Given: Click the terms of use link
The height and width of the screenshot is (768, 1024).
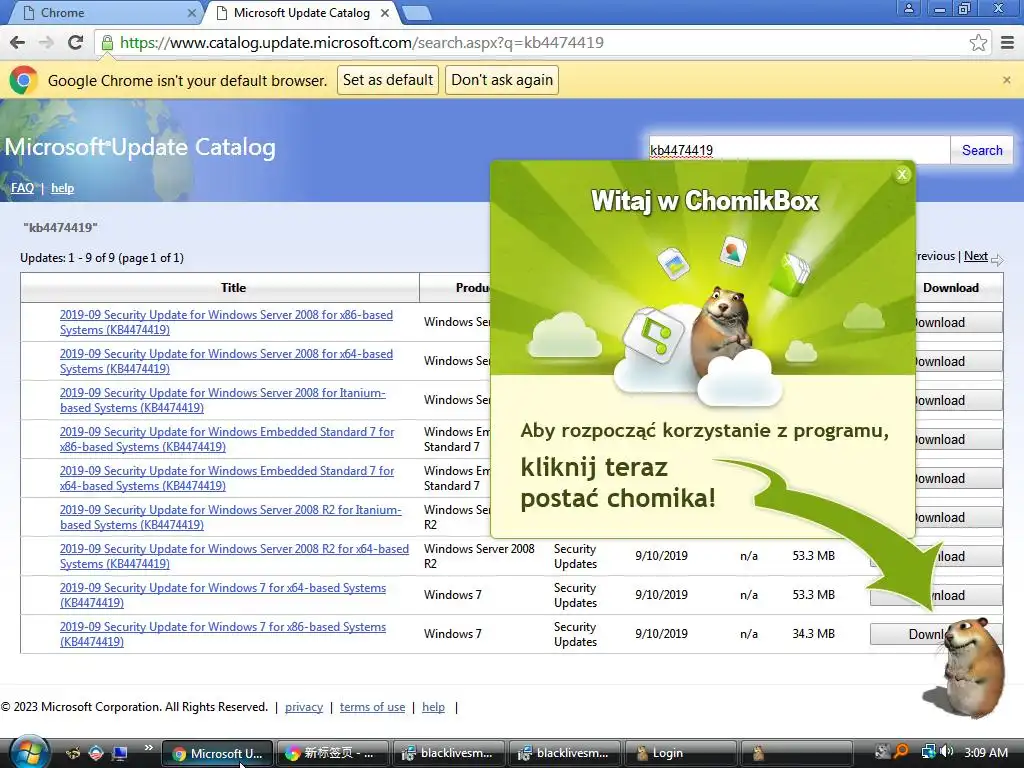Looking at the screenshot, I should pyautogui.click(x=372, y=707).
